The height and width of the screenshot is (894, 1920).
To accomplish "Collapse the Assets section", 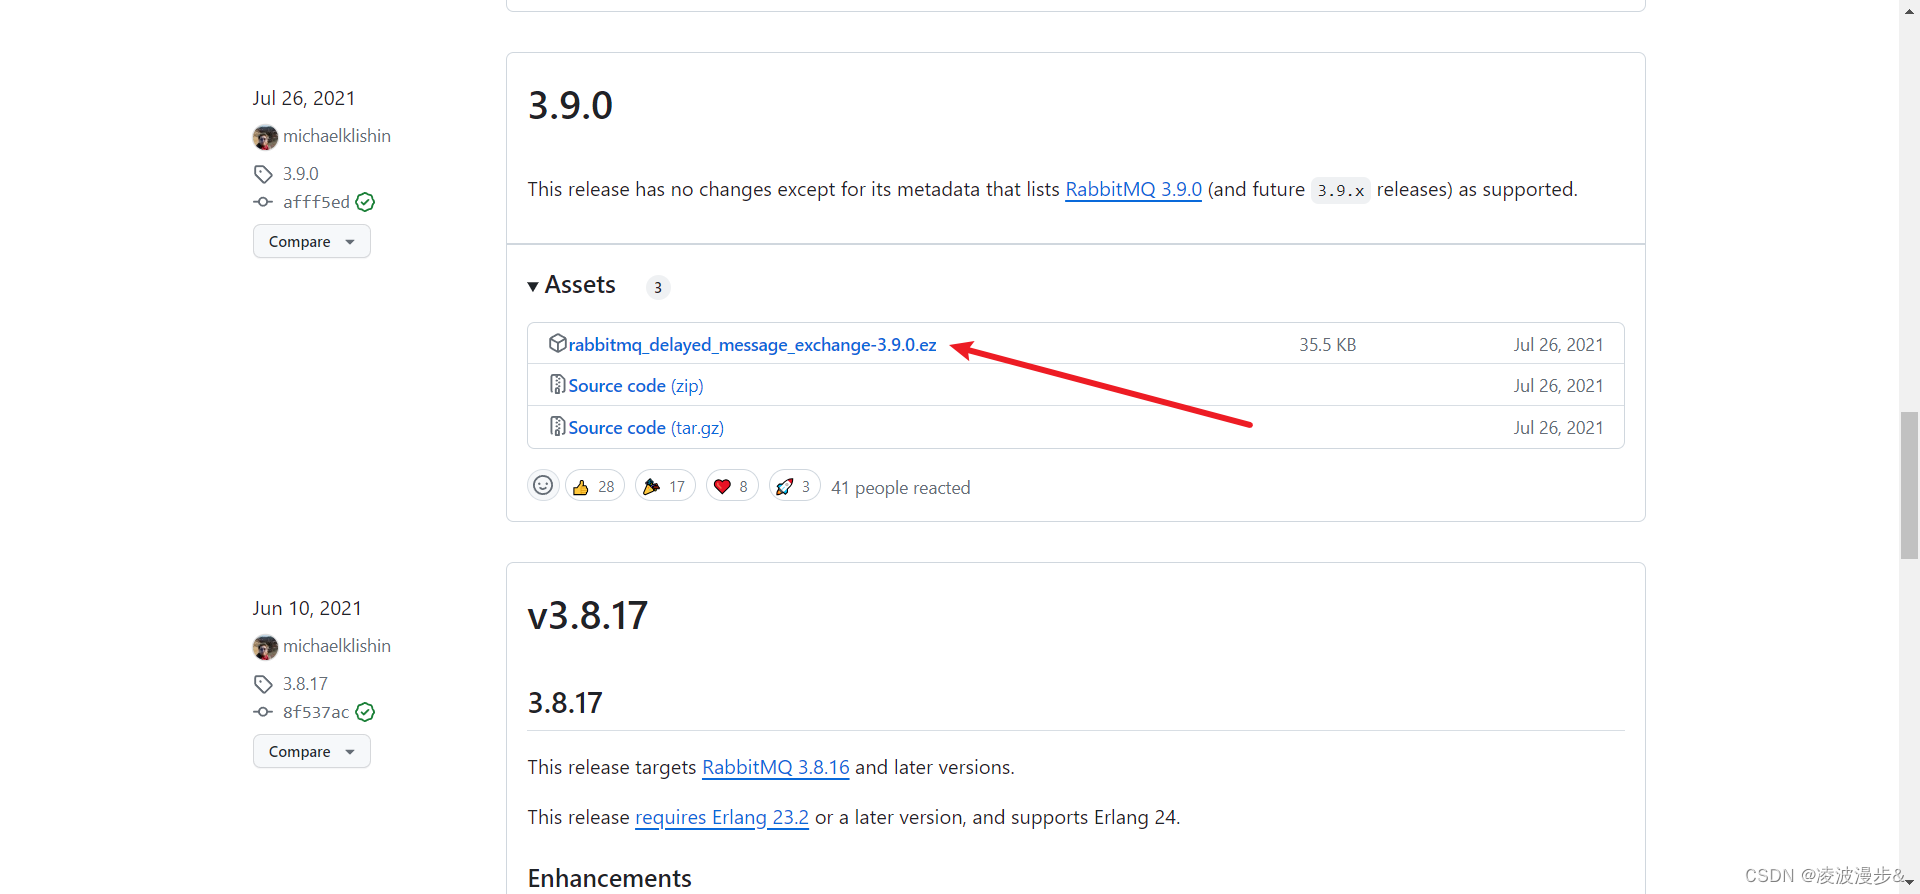I will point(572,285).
